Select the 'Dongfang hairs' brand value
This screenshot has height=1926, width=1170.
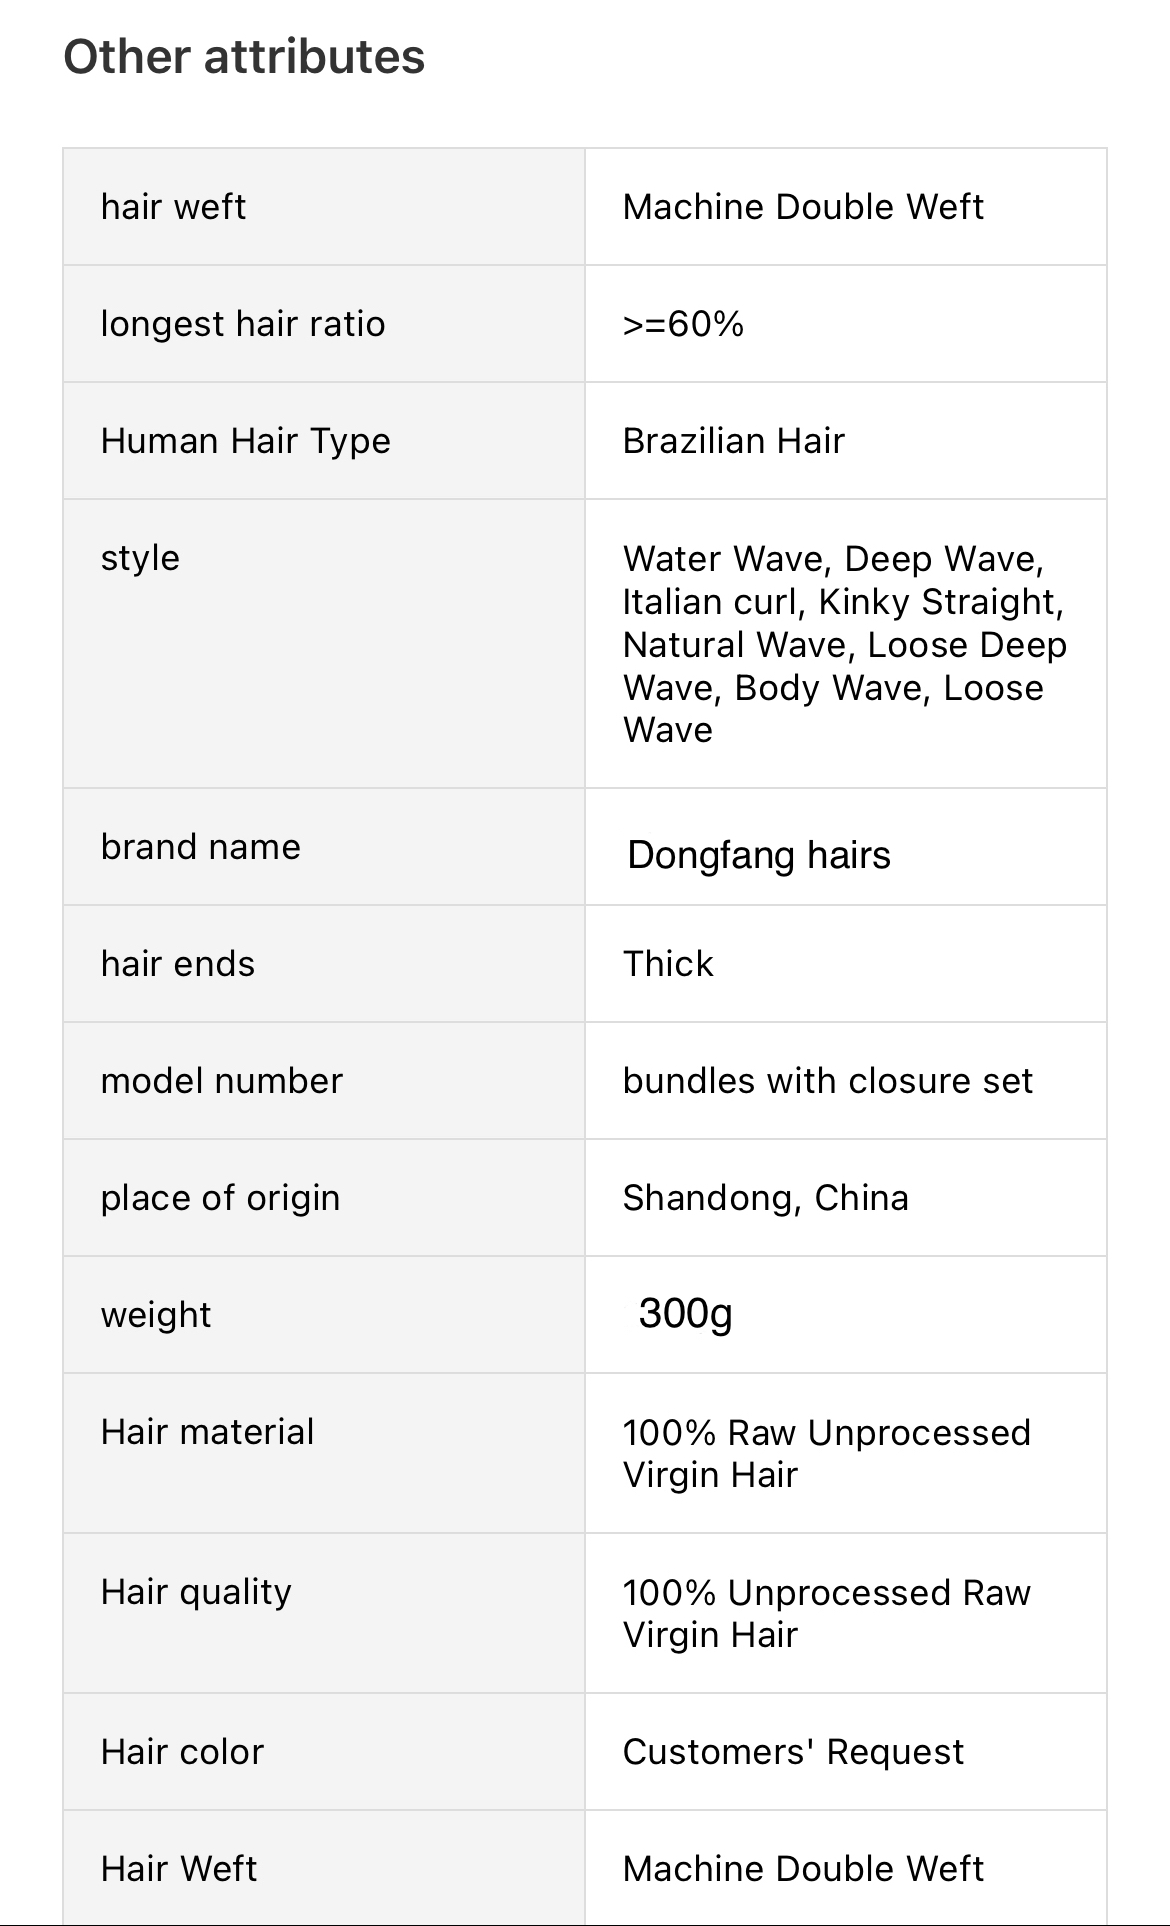(759, 856)
